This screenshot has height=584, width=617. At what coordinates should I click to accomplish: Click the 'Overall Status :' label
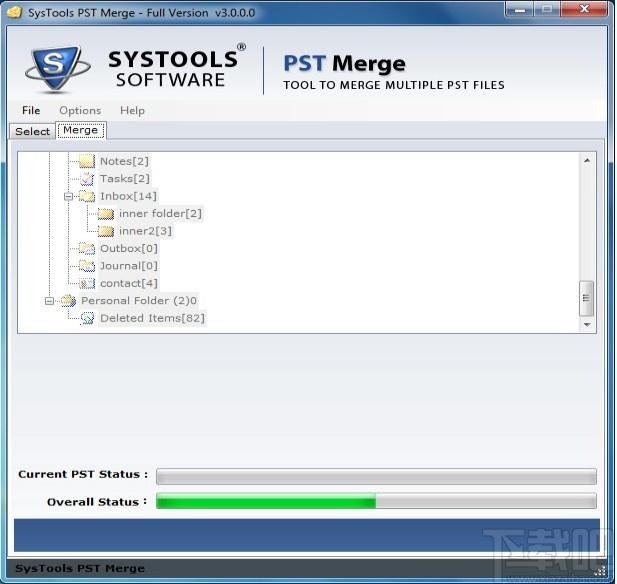[97, 502]
